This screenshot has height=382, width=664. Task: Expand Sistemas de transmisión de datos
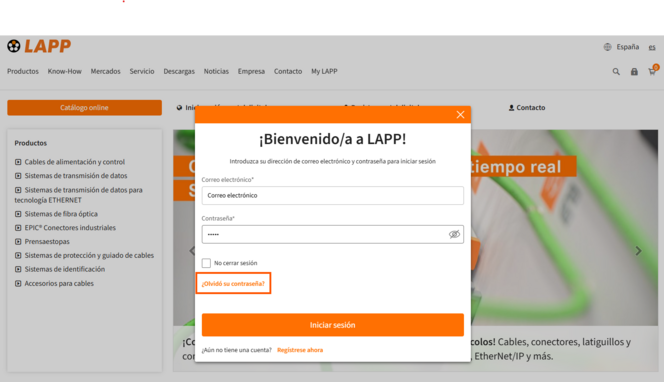(x=71, y=176)
